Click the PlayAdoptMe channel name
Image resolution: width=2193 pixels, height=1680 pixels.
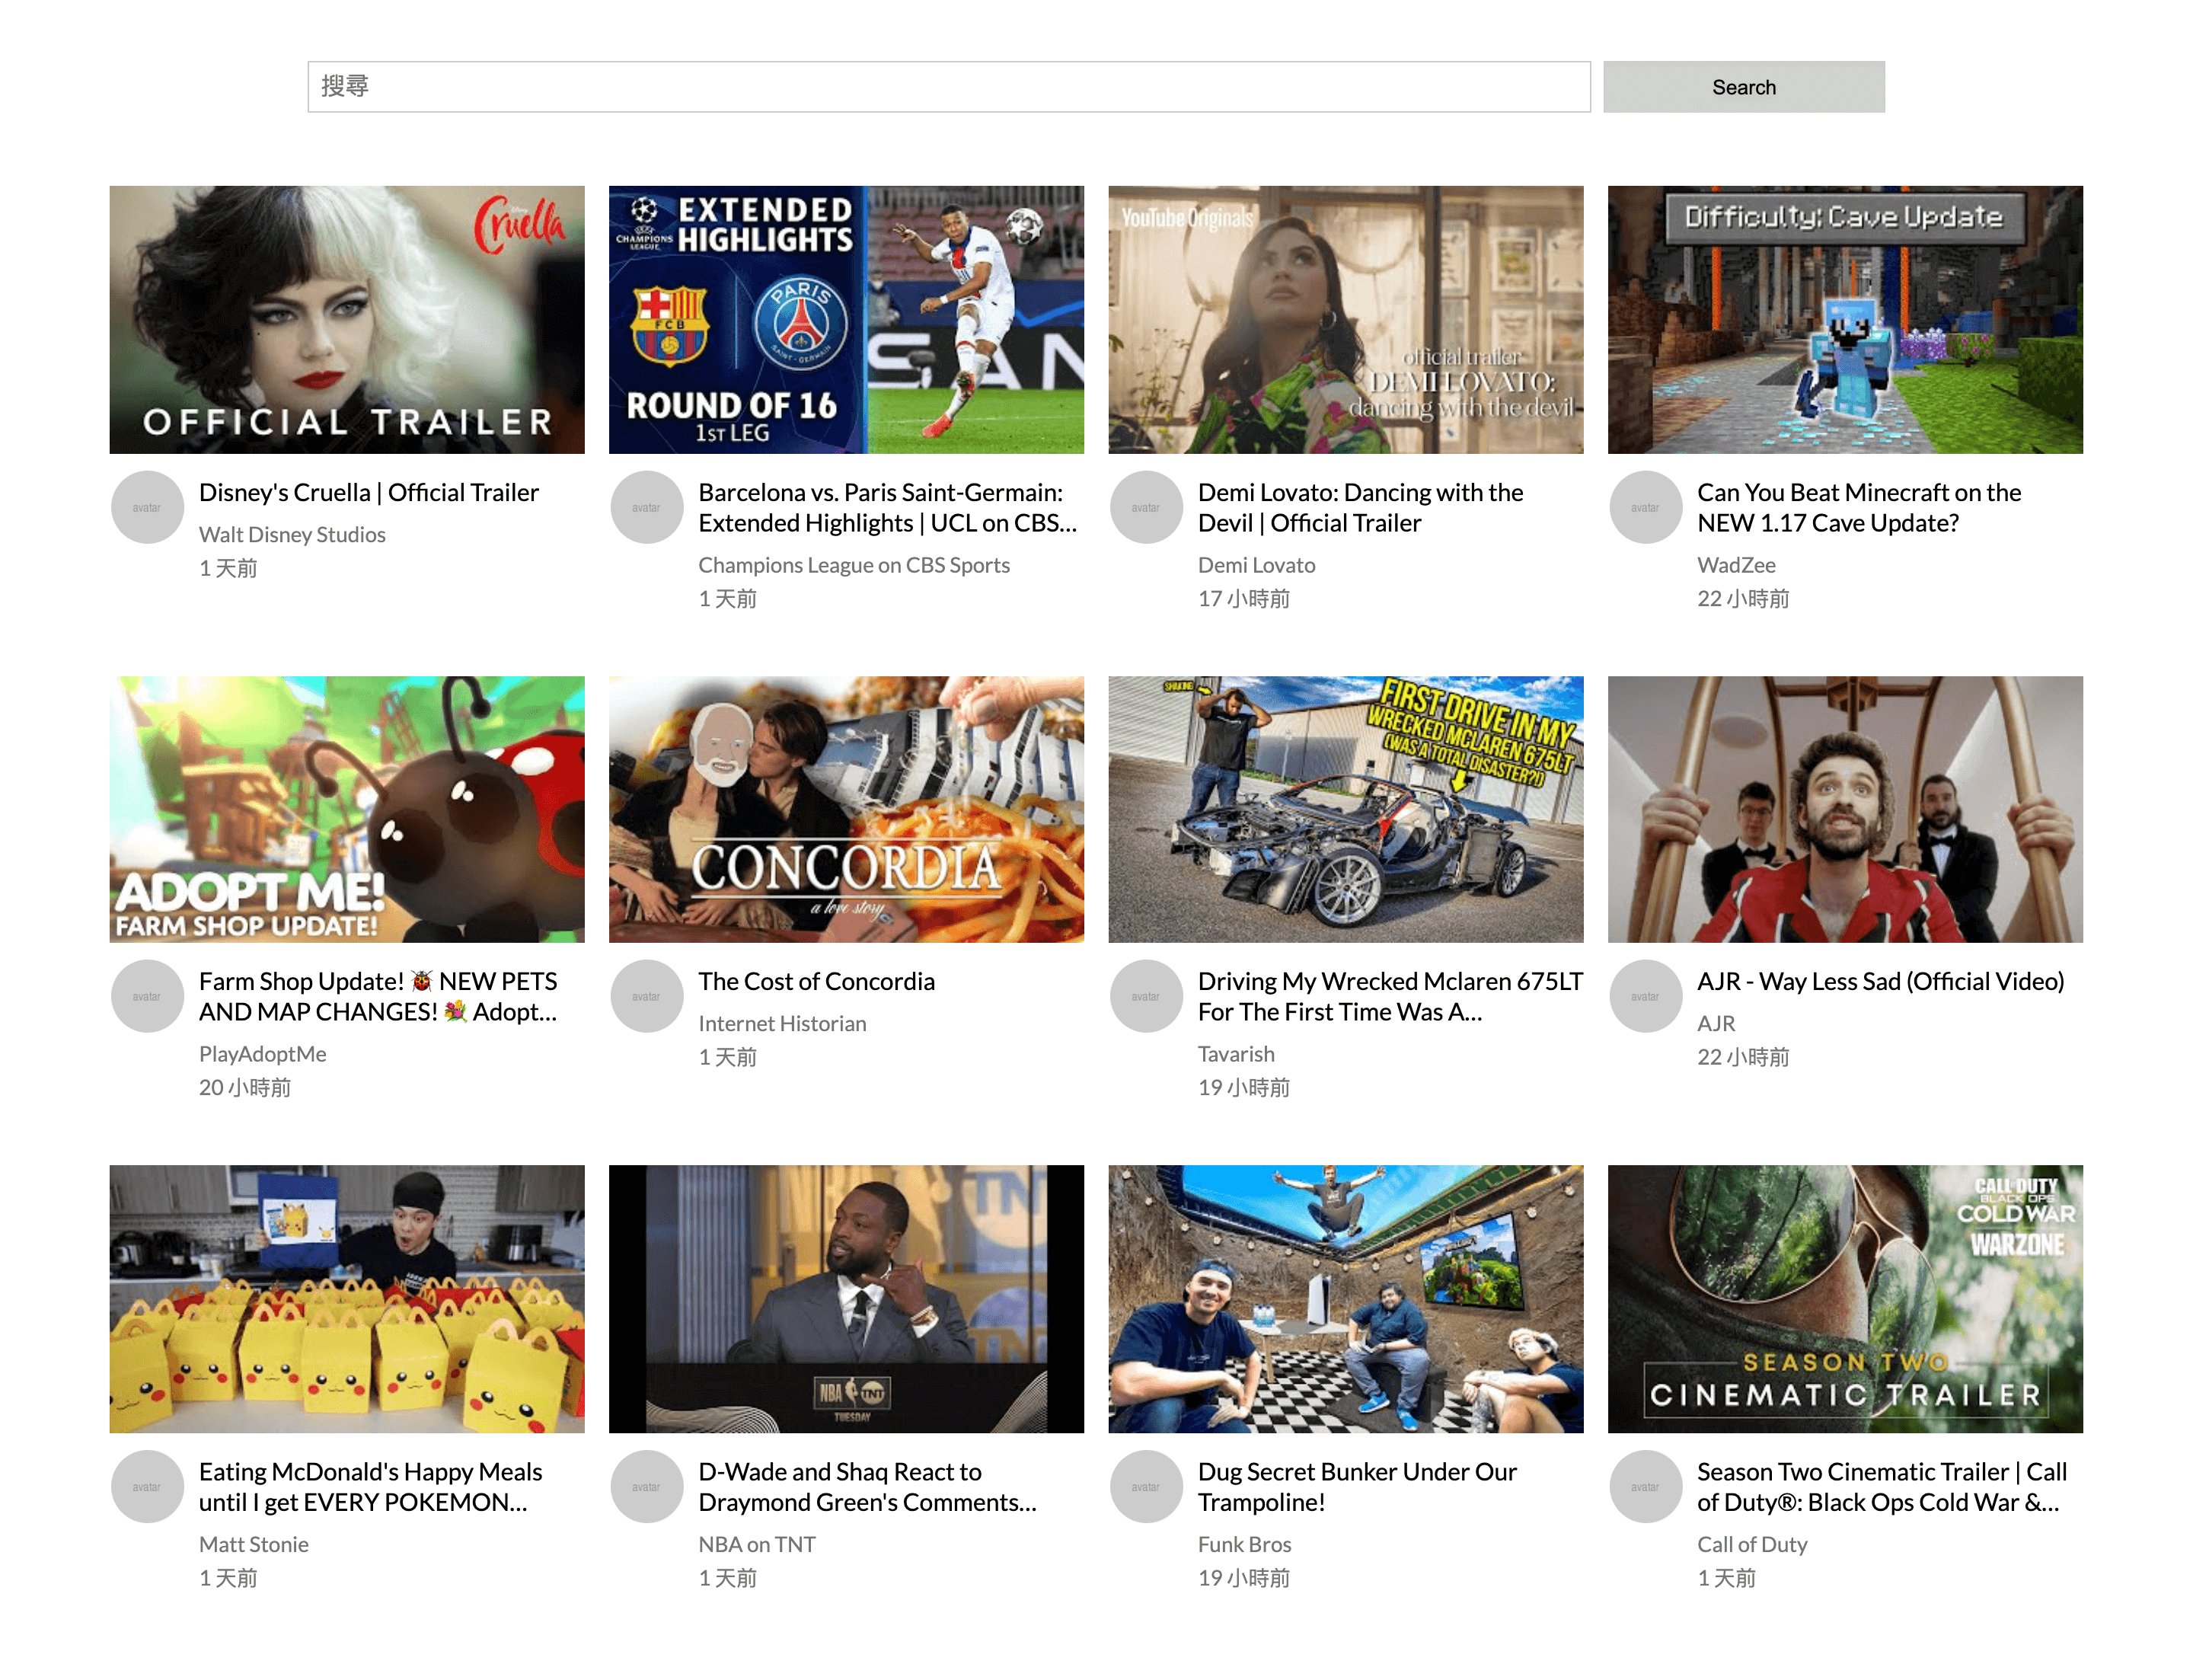(x=262, y=1054)
